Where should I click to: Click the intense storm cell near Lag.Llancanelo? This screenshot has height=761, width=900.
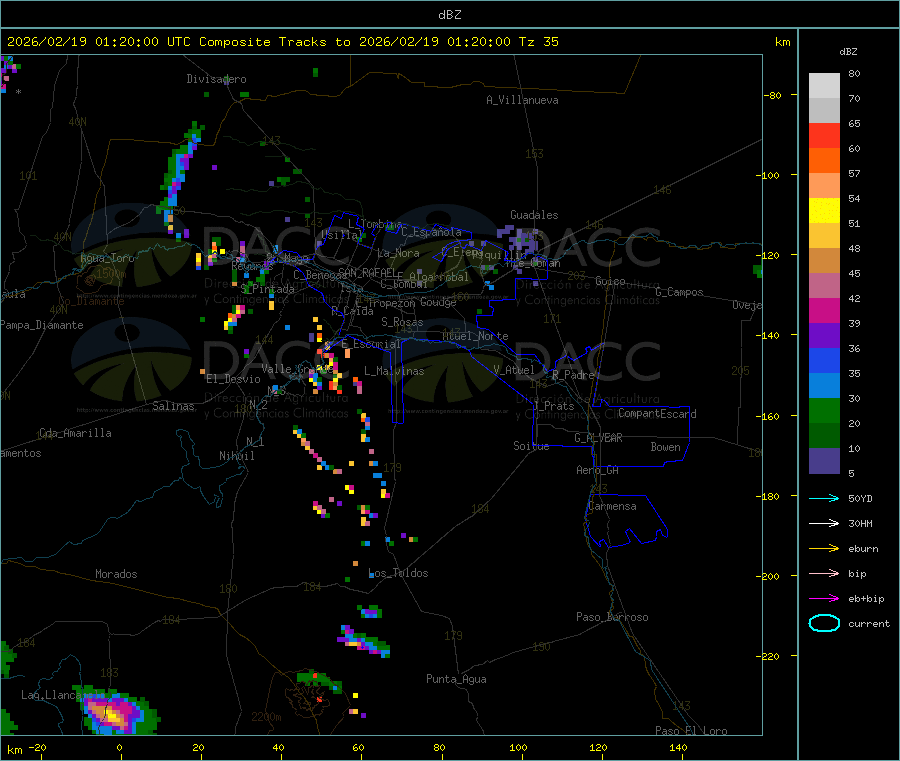(x=115, y=712)
